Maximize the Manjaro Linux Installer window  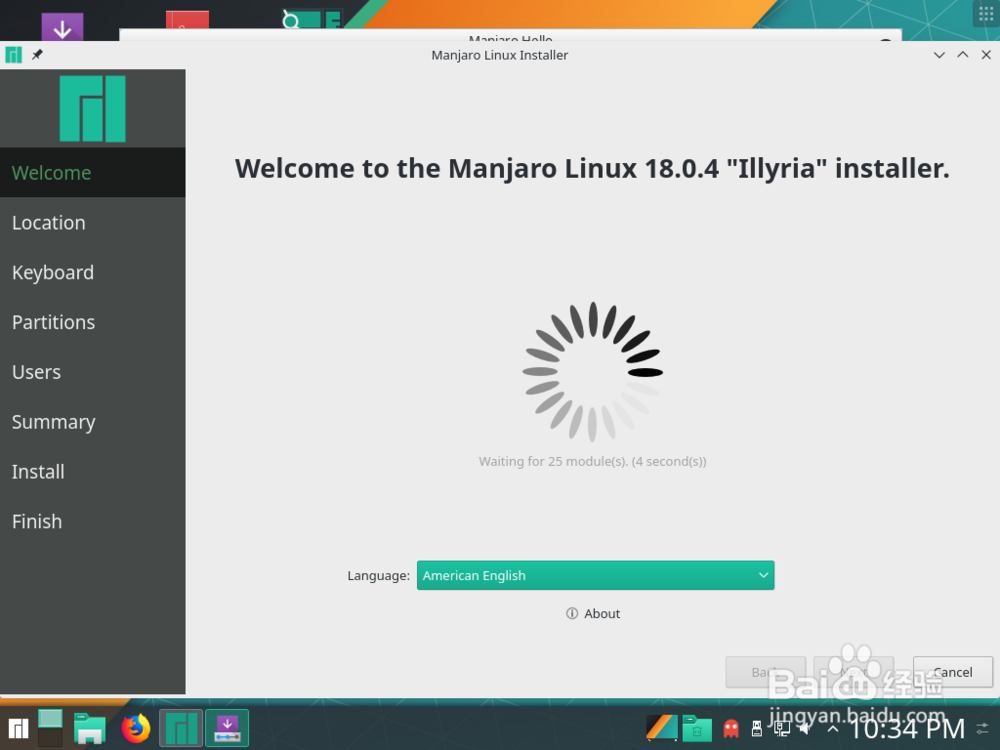pos(963,55)
